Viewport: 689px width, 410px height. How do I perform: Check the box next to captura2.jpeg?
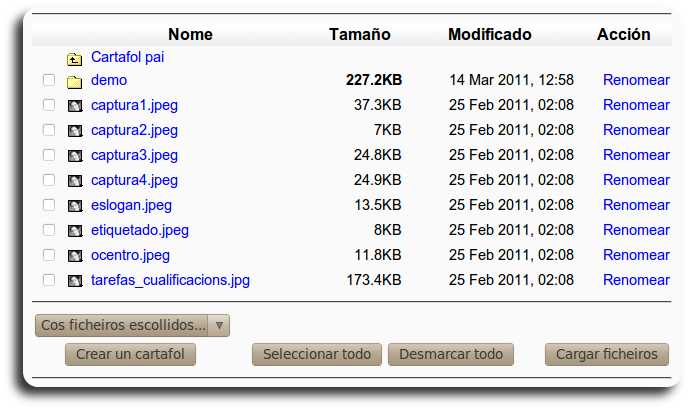point(48,130)
